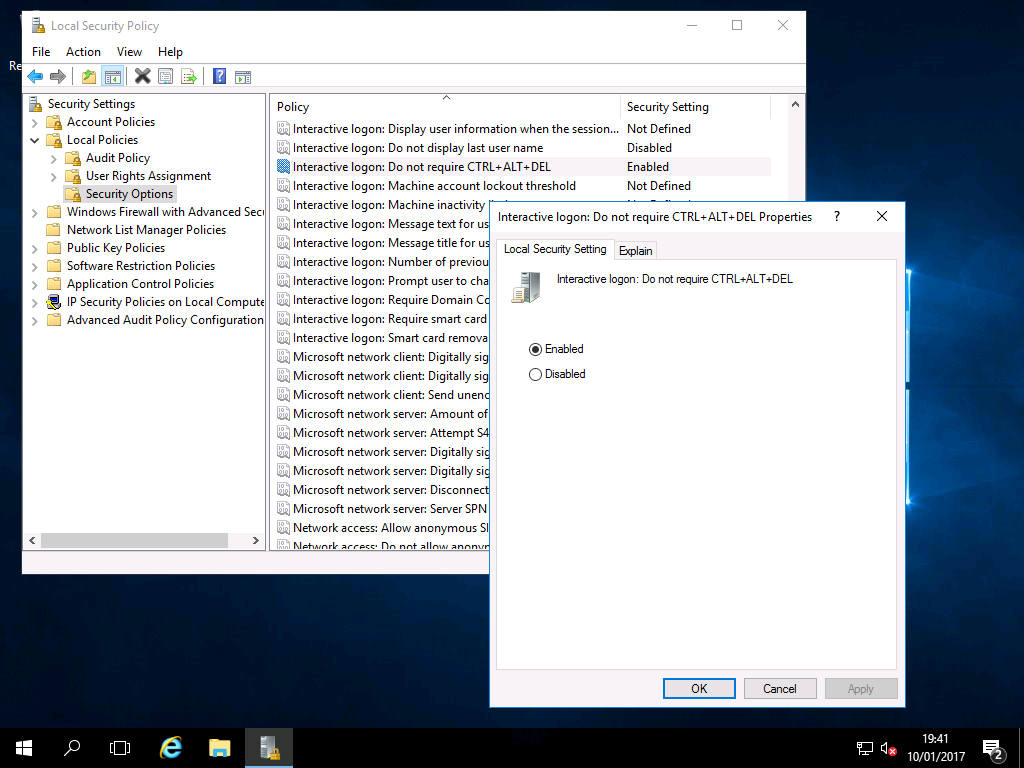
Task: Switch to the Explain tab
Action: click(x=635, y=251)
